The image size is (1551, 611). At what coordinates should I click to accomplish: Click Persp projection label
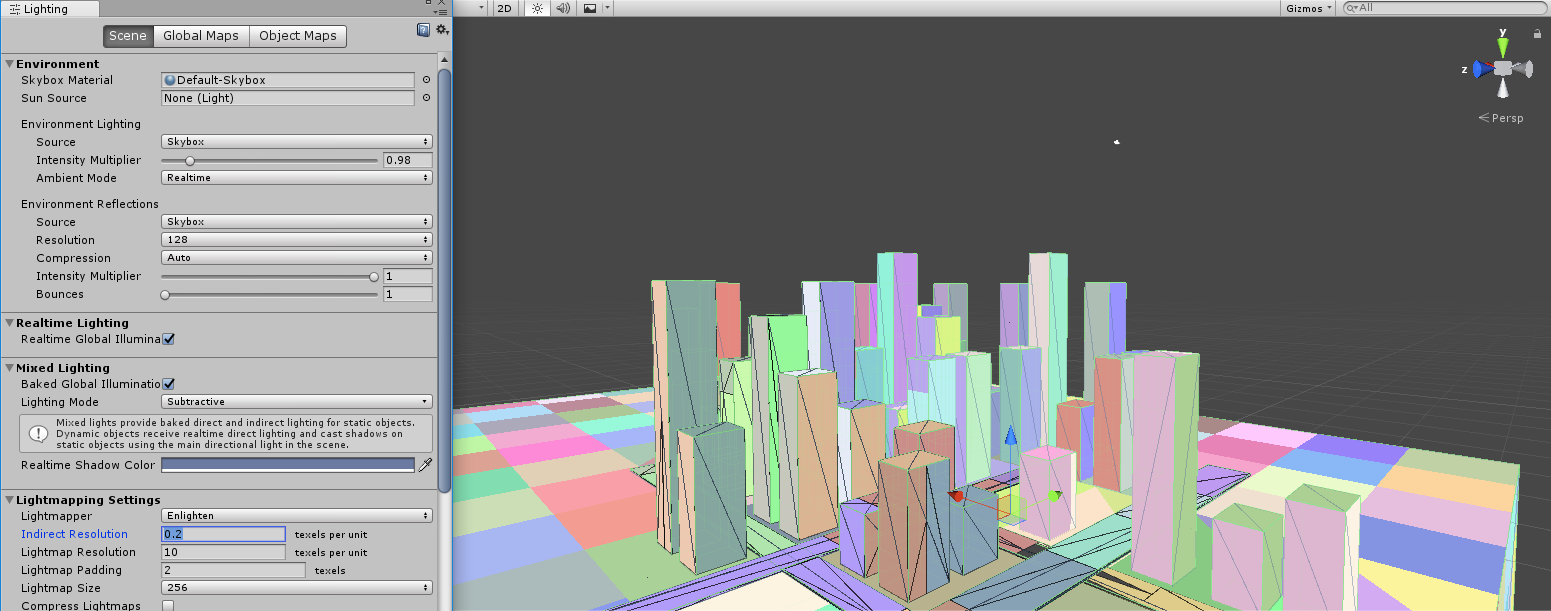1506,118
